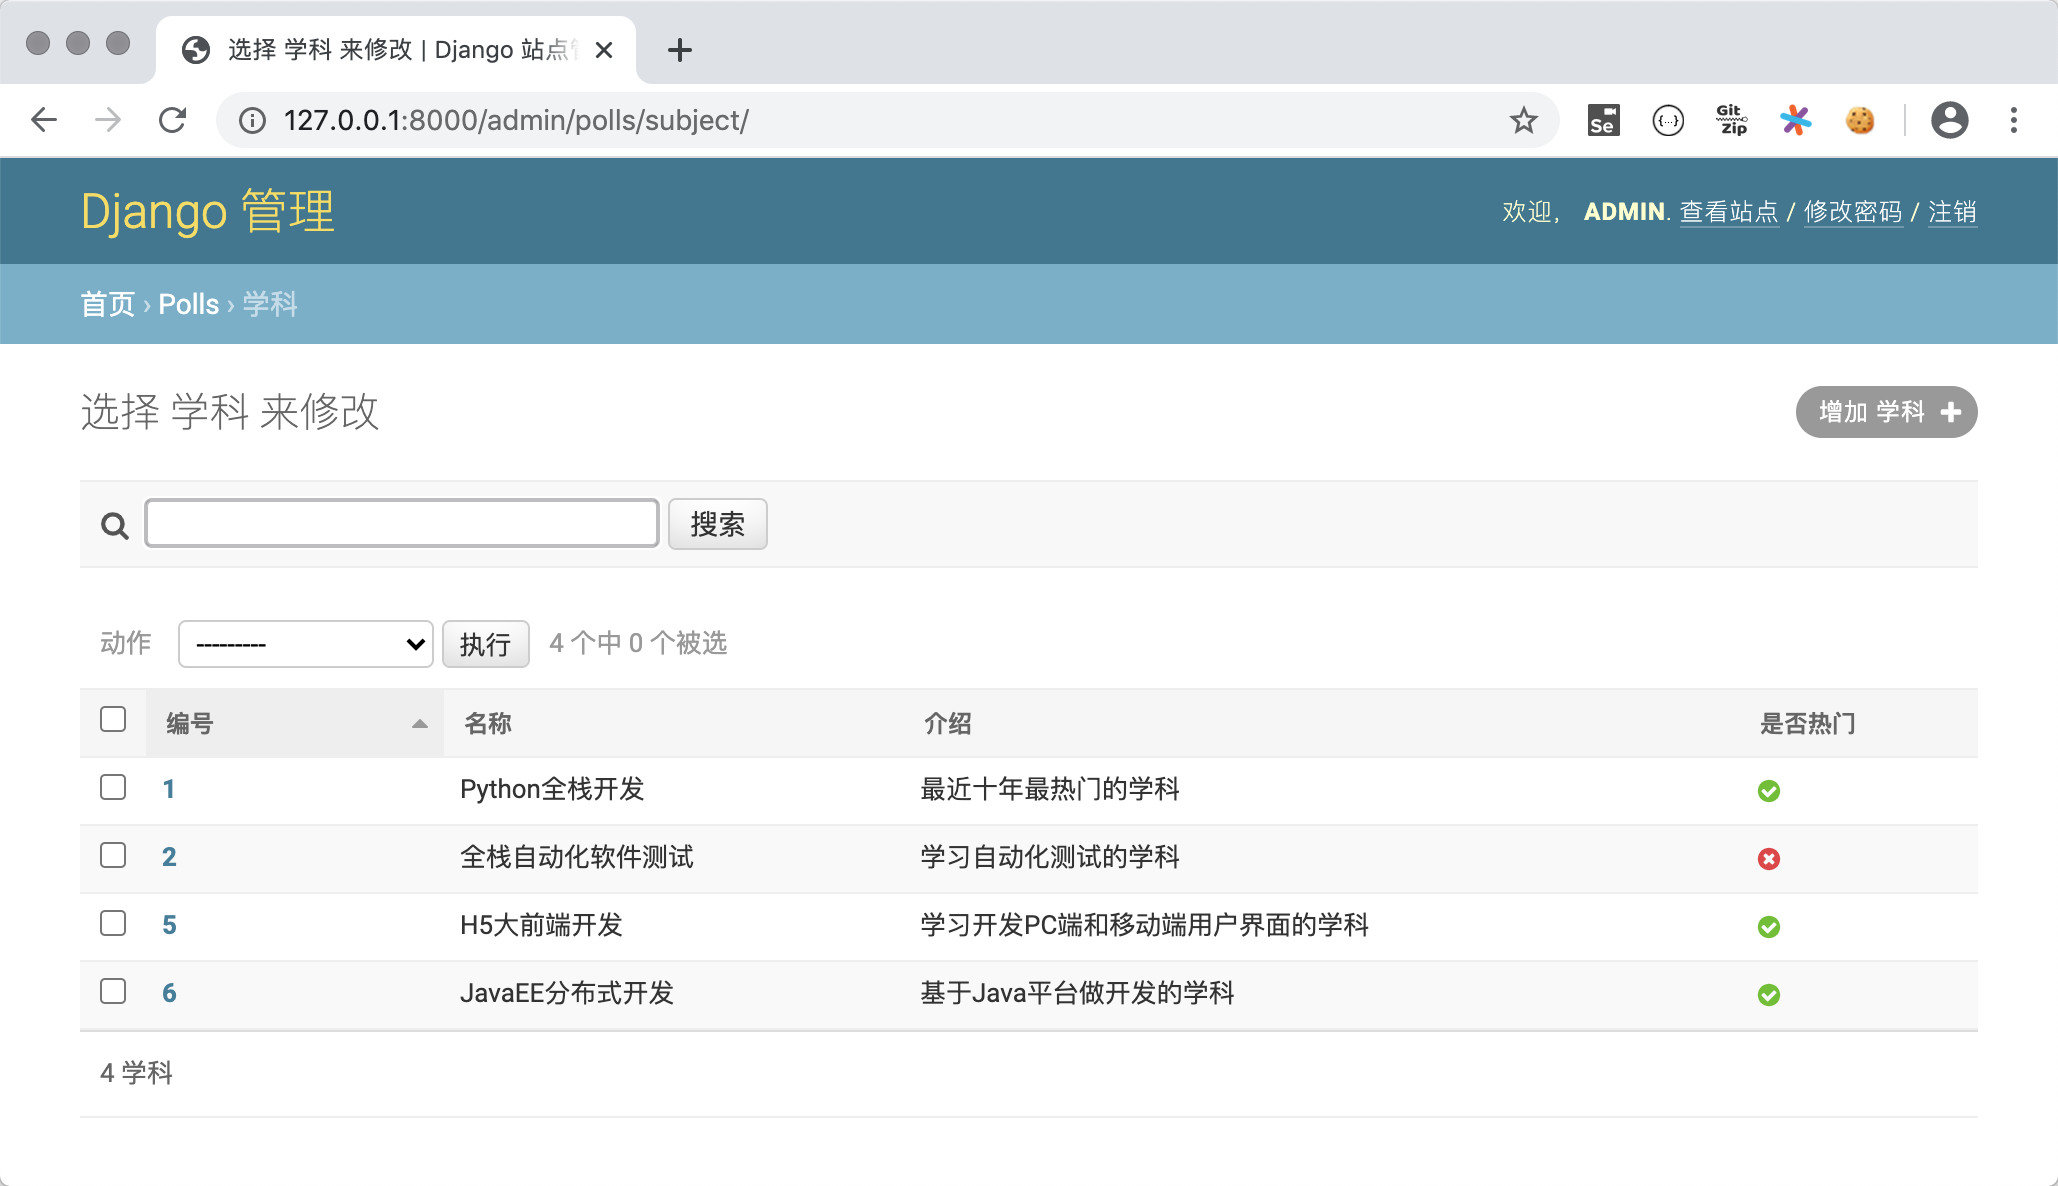Click the 注销 logout link
2058x1186 pixels.
pyautogui.click(x=1951, y=212)
